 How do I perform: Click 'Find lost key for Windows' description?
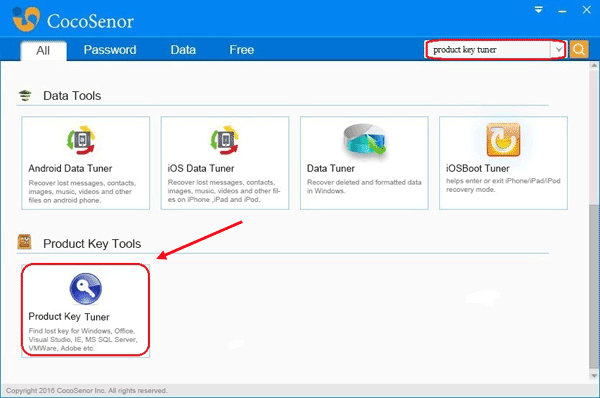coord(83,339)
